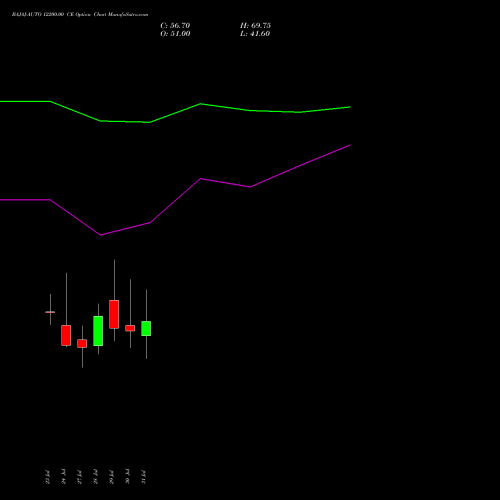
Task: Select the 31 Jul green candlestick
Action: pyautogui.click(x=146, y=328)
